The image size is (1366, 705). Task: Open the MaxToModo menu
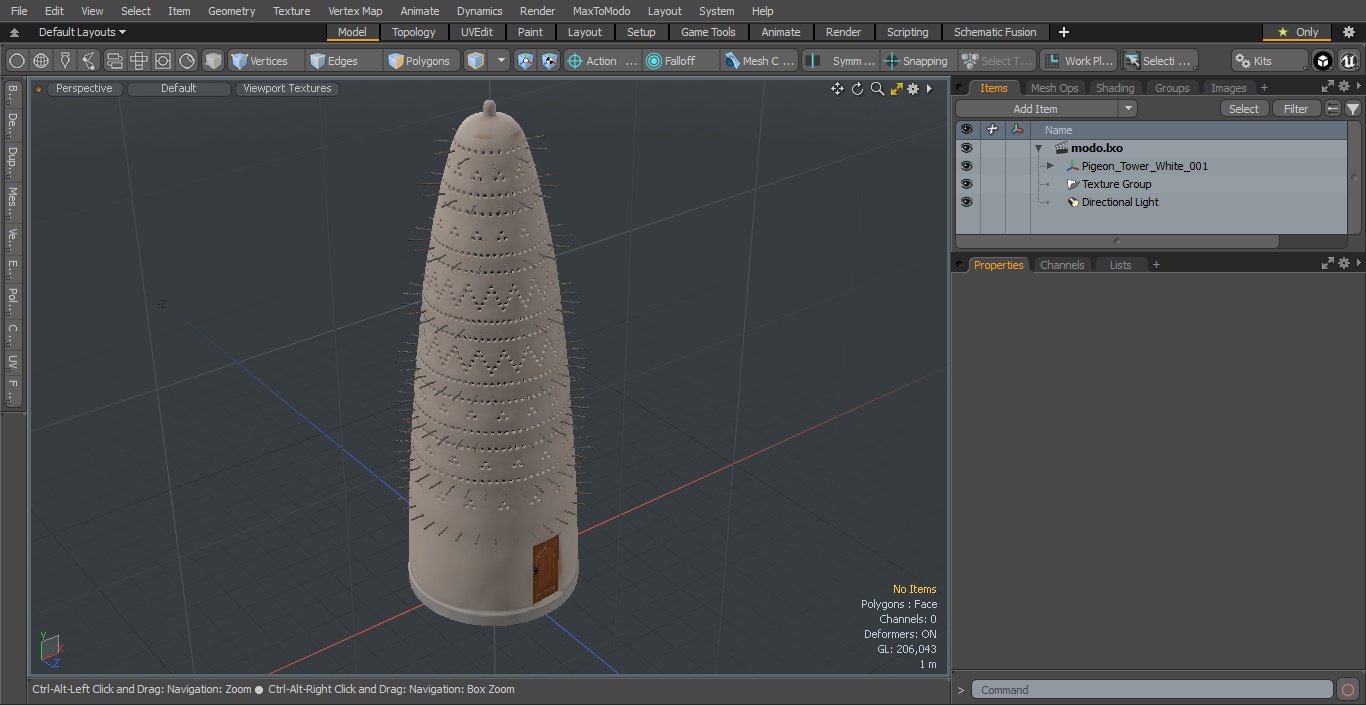pyautogui.click(x=601, y=11)
